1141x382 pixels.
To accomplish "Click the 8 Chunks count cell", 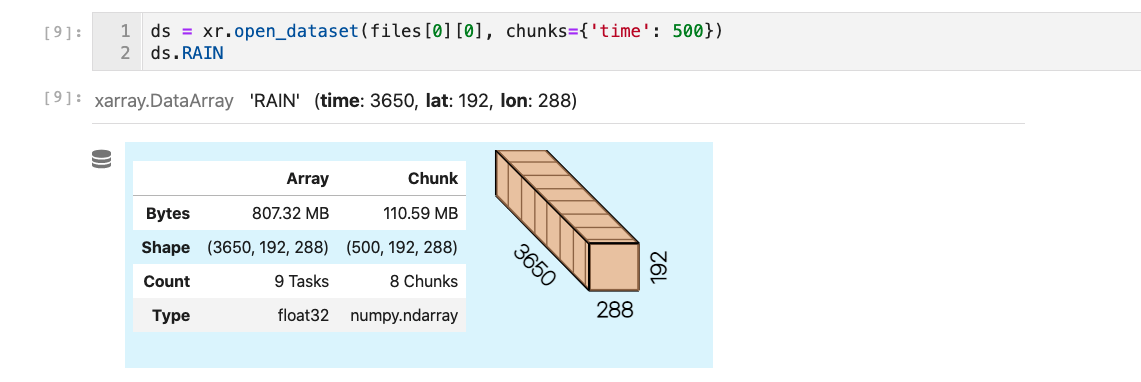I will (424, 282).
